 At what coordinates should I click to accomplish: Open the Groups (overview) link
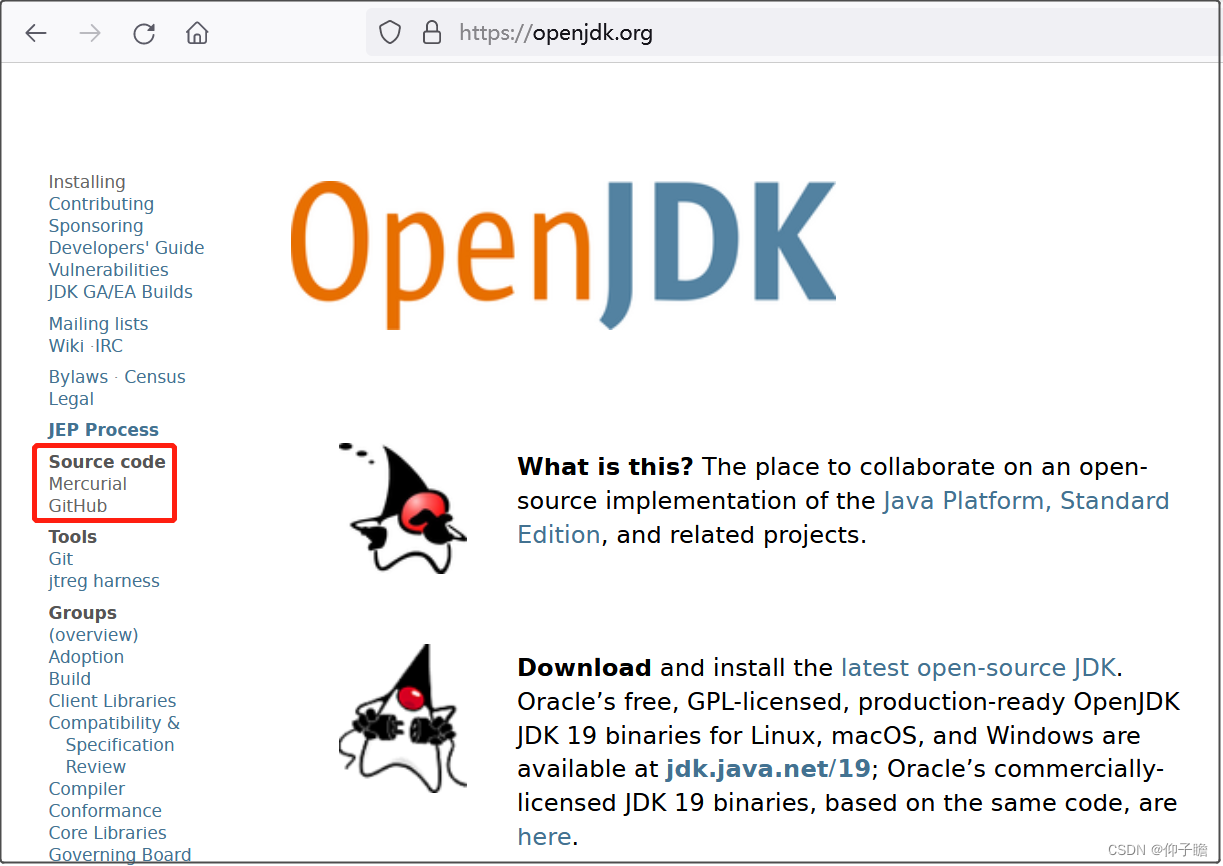pos(94,635)
